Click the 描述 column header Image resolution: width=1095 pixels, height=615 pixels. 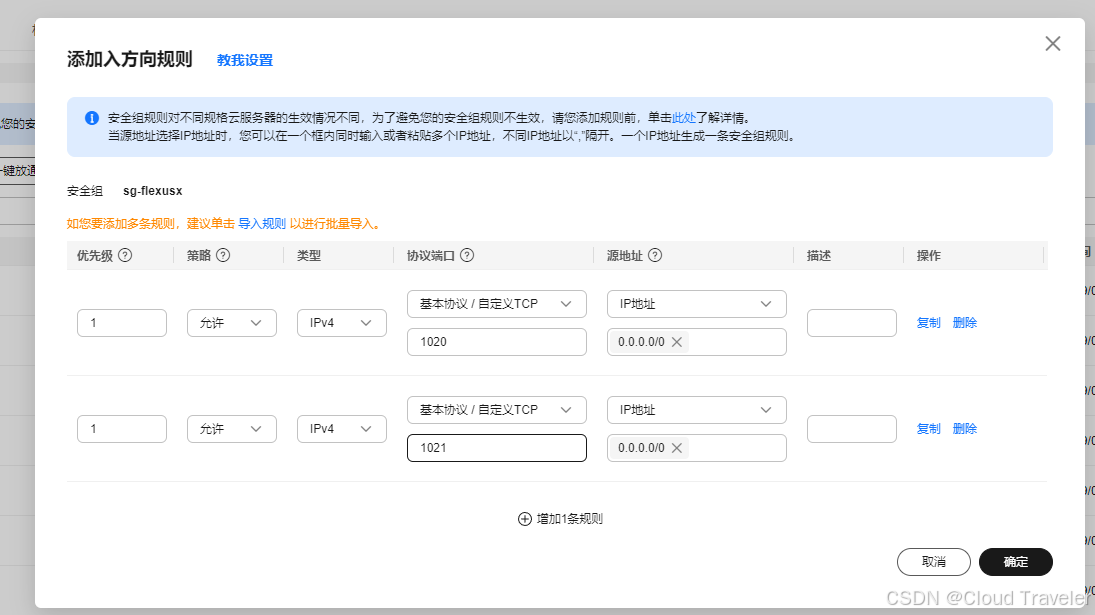(818, 255)
